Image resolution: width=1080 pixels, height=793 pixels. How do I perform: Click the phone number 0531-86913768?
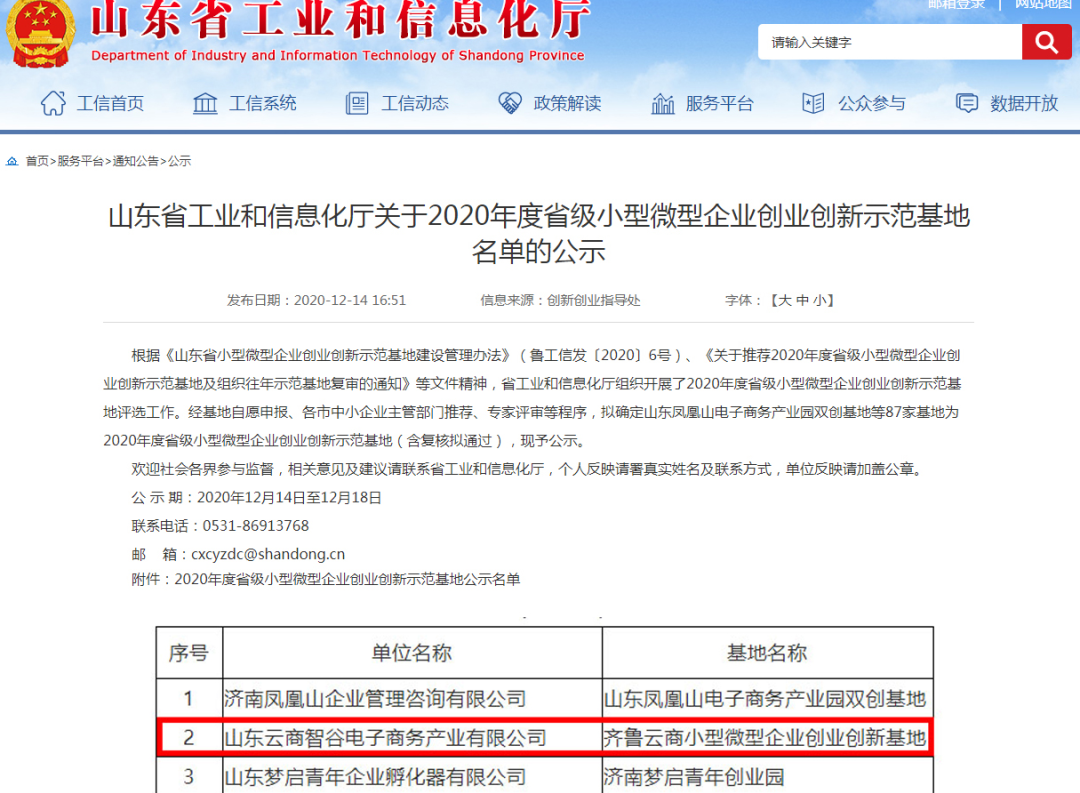[256, 526]
